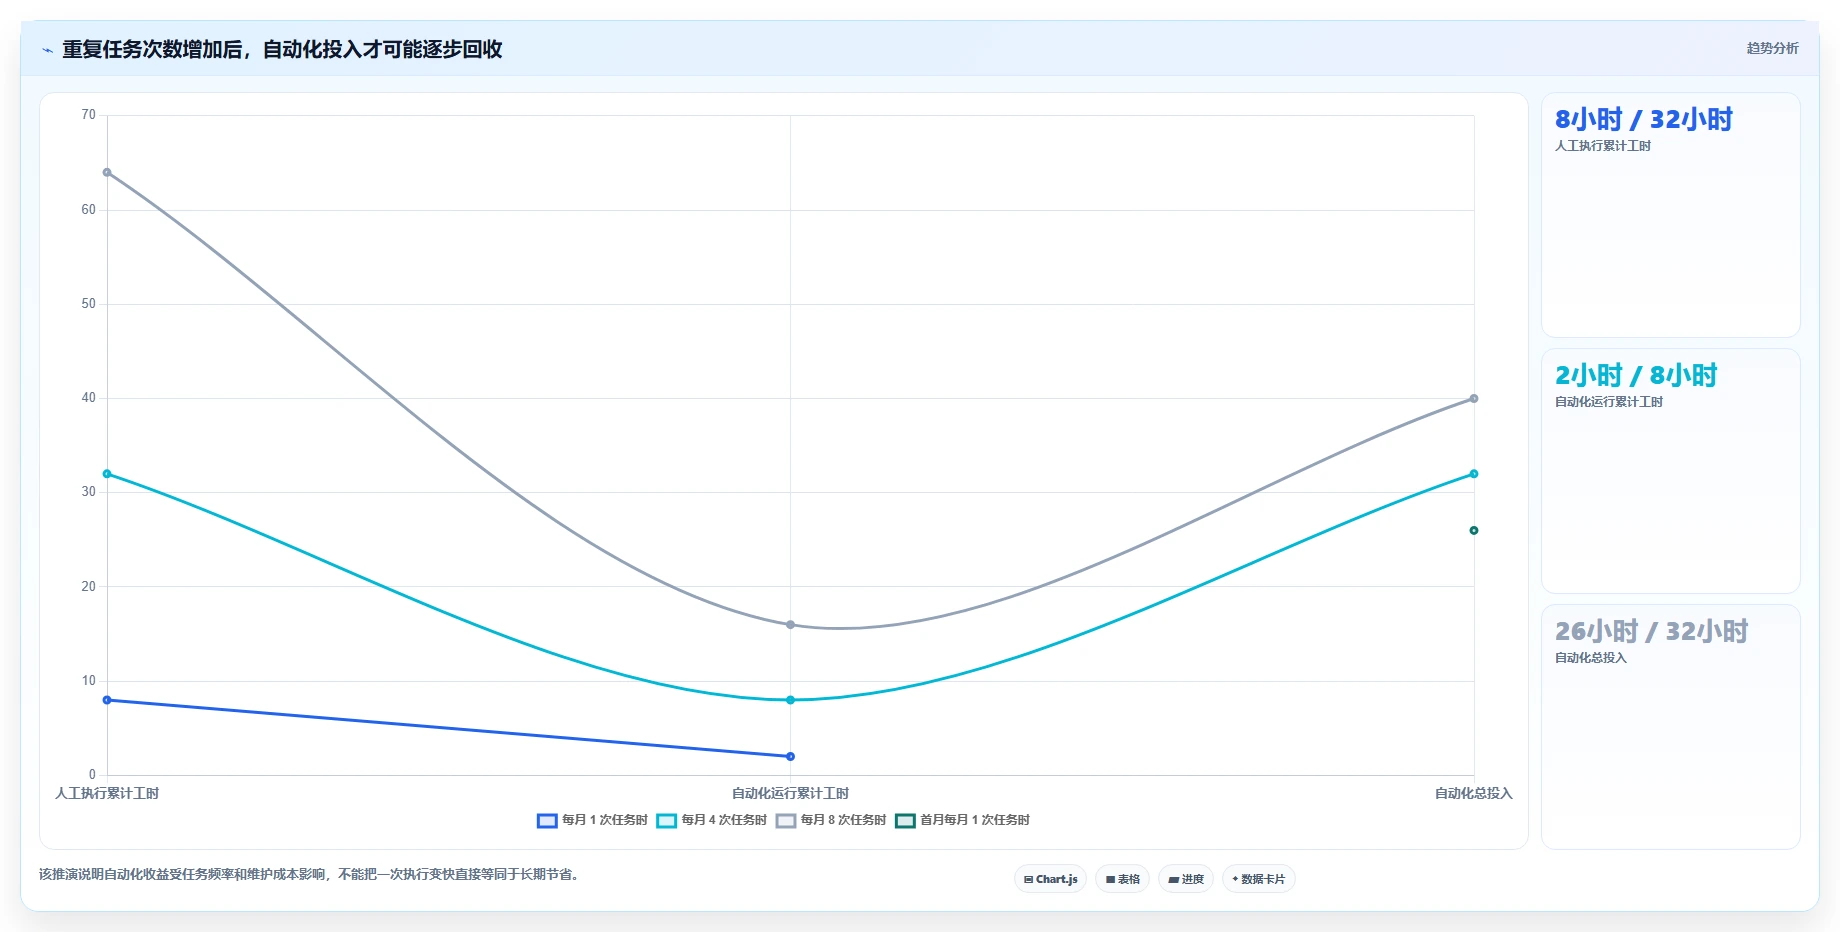This screenshot has width=1840, height=932.
Task: Click the 8小时 / 32小时 card value
Action: (1643, 120)
